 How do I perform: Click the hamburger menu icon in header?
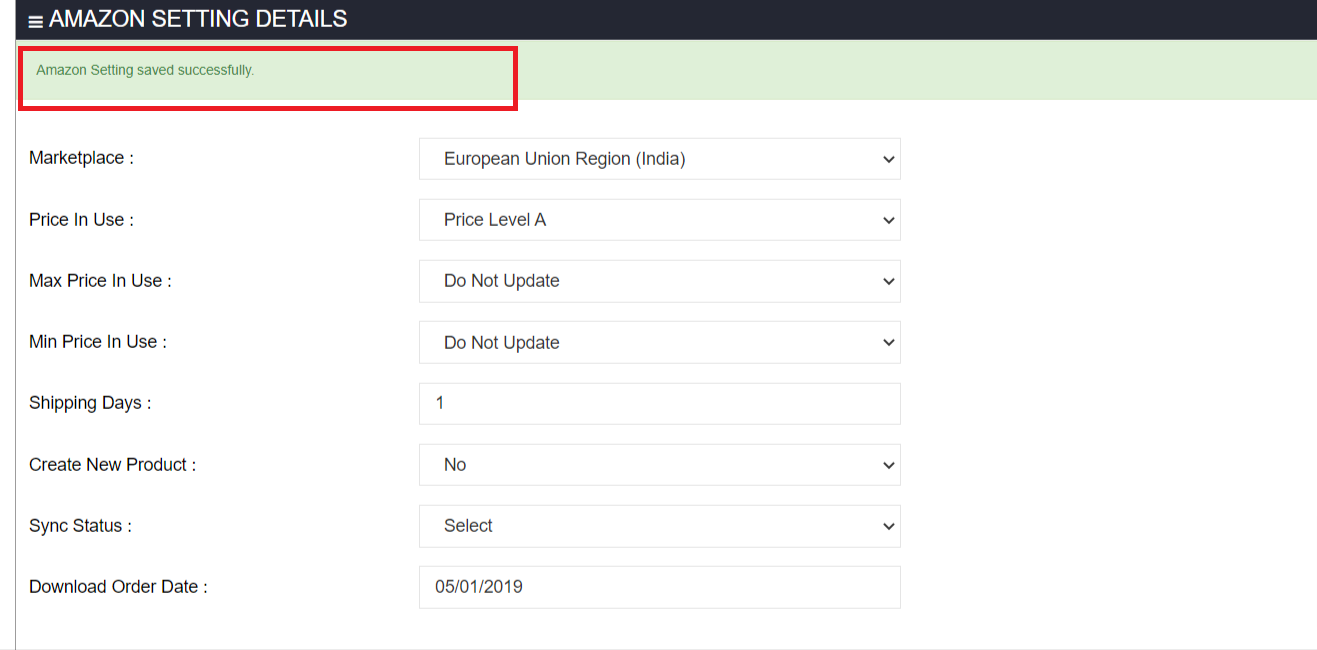click(x=36, y=20)
